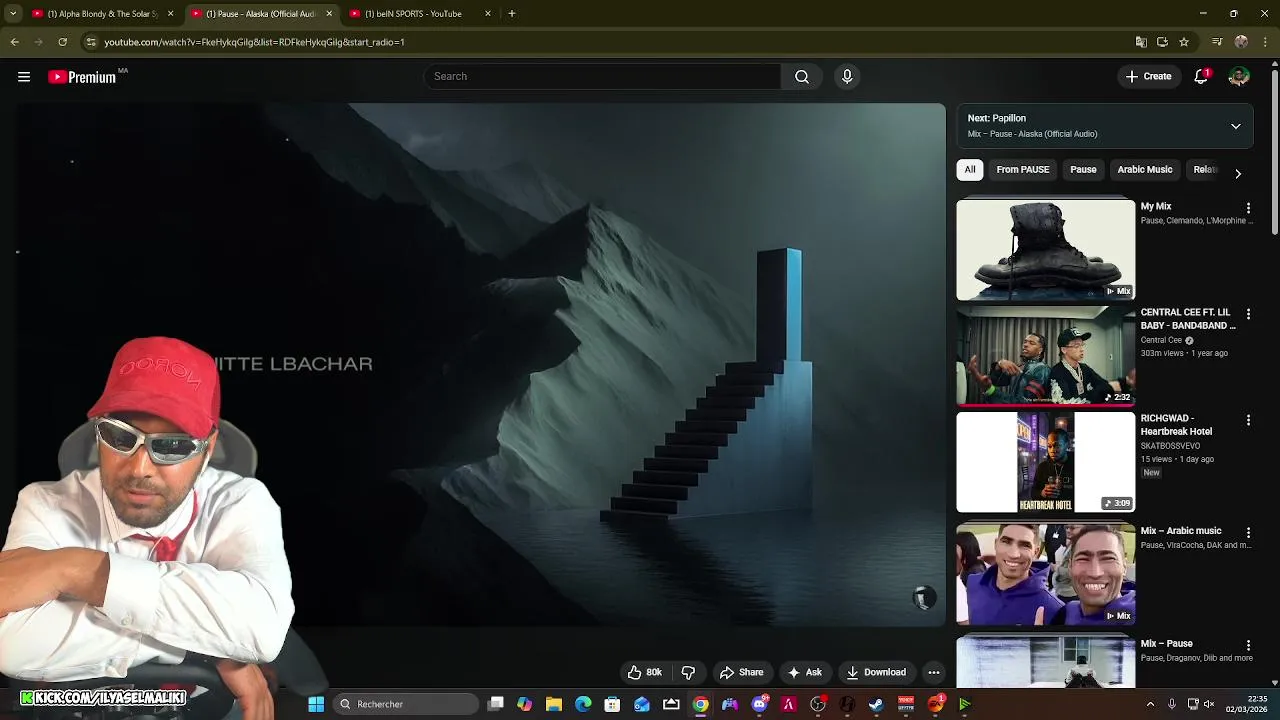
Task: Show more filter chips with the arrow
Action: pos(1238,174)
